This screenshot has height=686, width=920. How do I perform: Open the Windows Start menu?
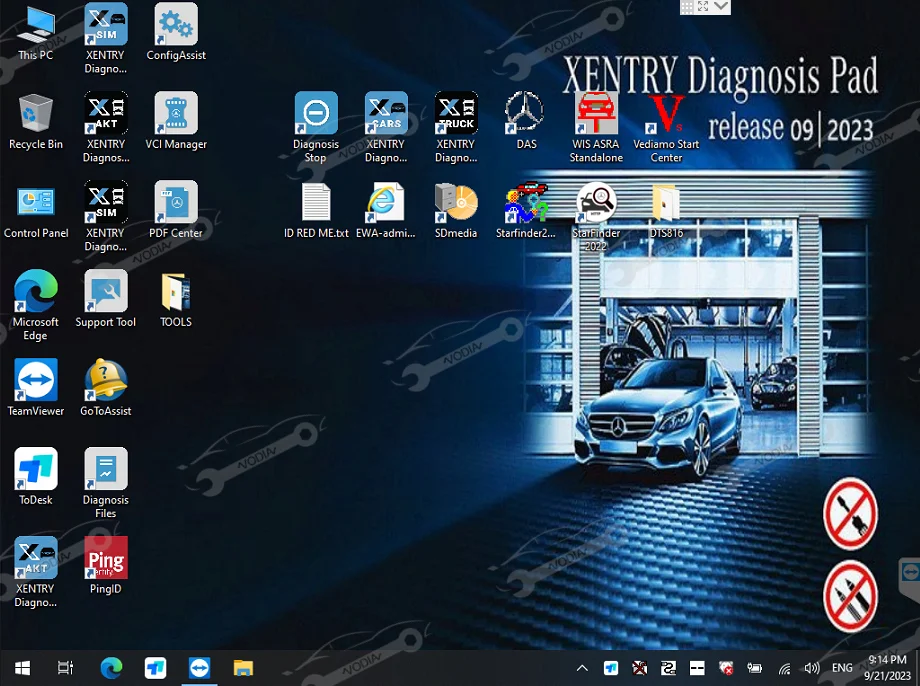pos(22,668)
